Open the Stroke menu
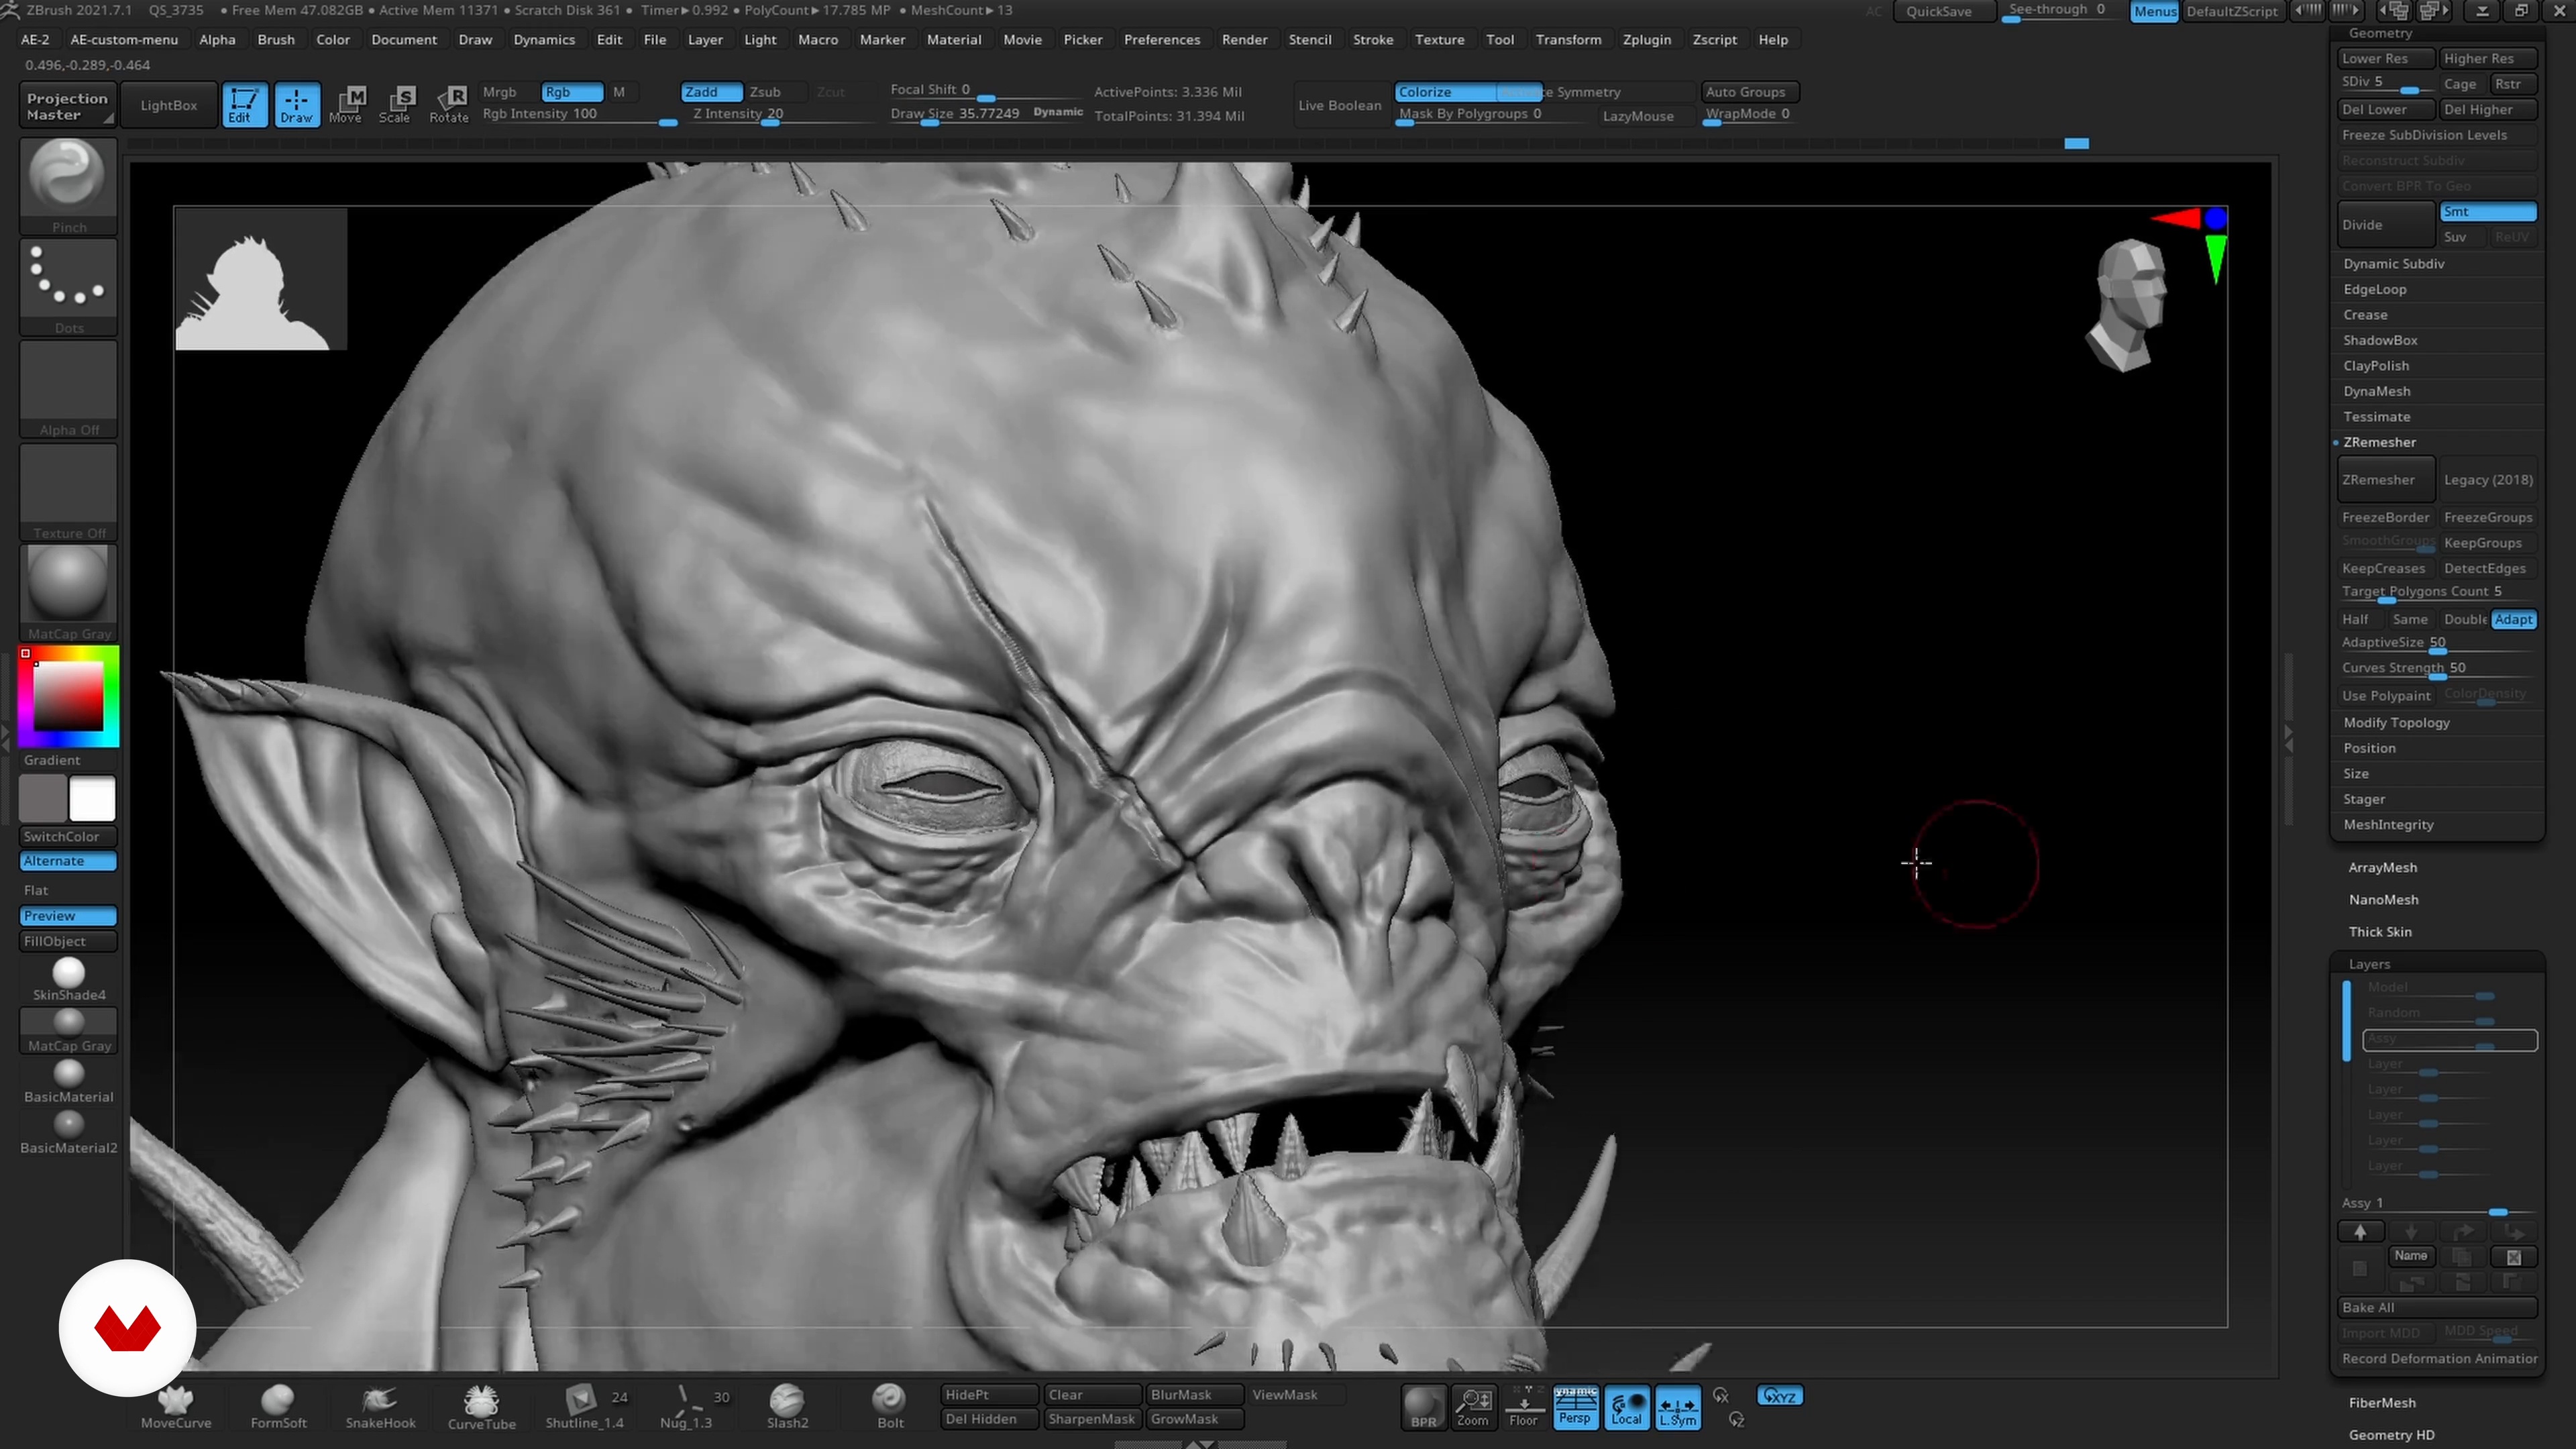The height and width of the screenshot is (1449, 2576). tap(1373, 39)
